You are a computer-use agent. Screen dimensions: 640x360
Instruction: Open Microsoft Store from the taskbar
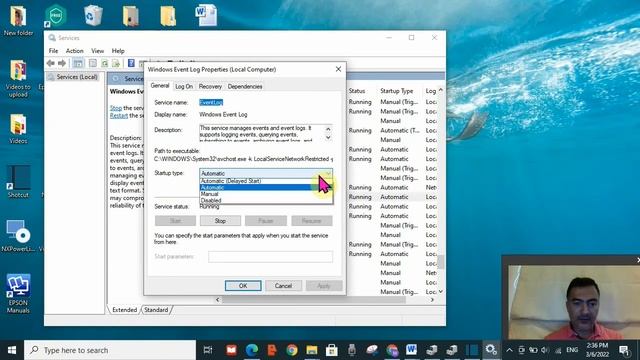[x=331, y=350]
